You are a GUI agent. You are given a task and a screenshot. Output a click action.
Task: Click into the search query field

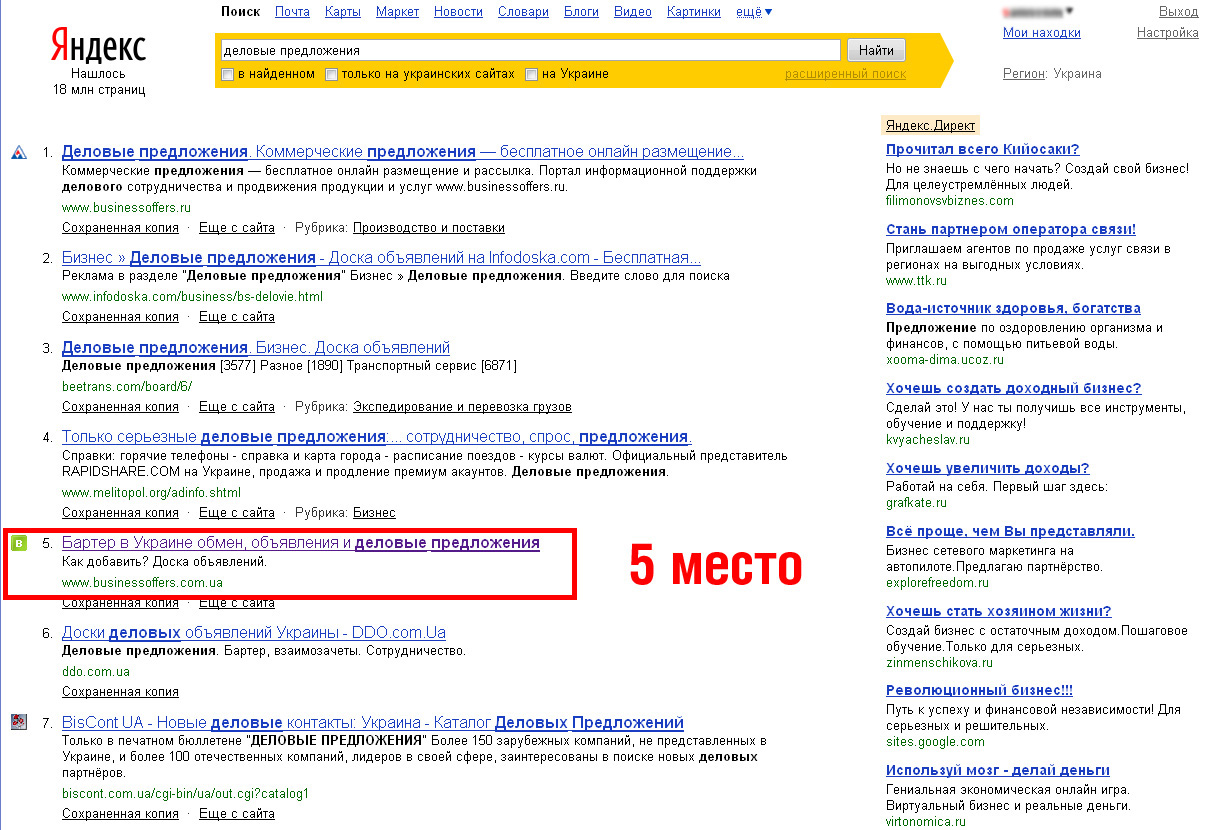pos(529,50)
